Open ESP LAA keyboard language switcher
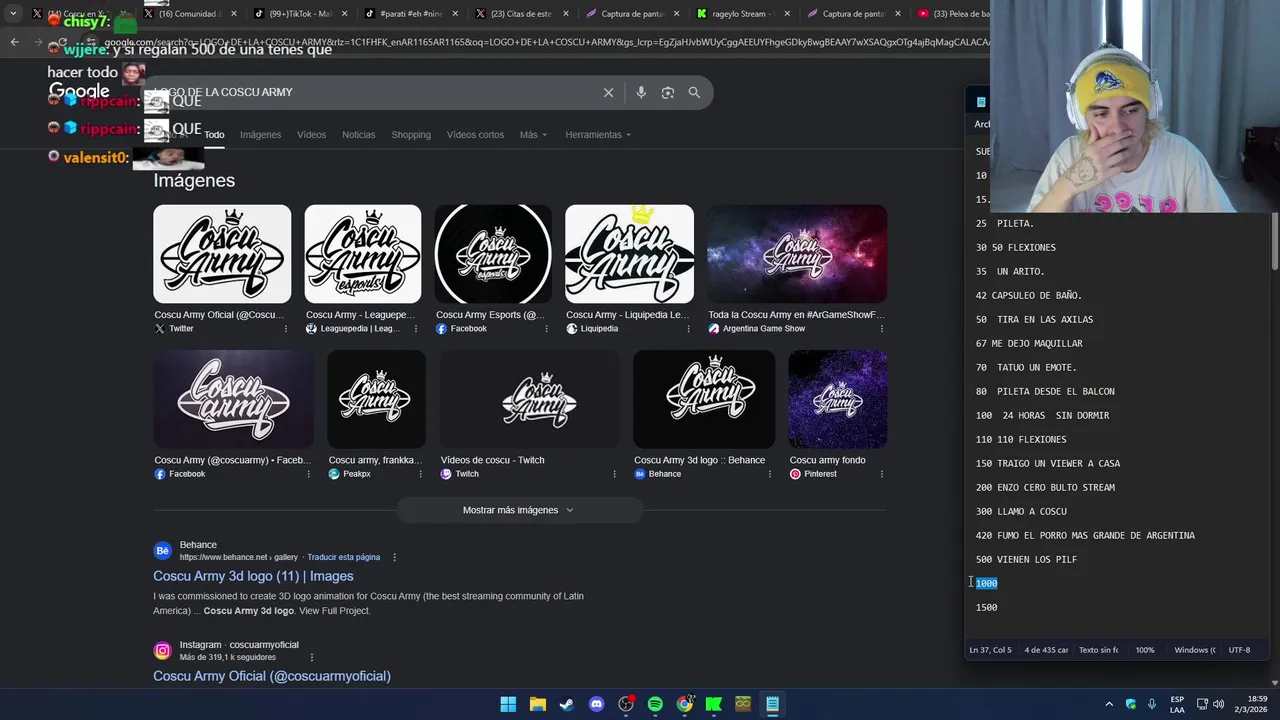 (x=1177, y=704)
